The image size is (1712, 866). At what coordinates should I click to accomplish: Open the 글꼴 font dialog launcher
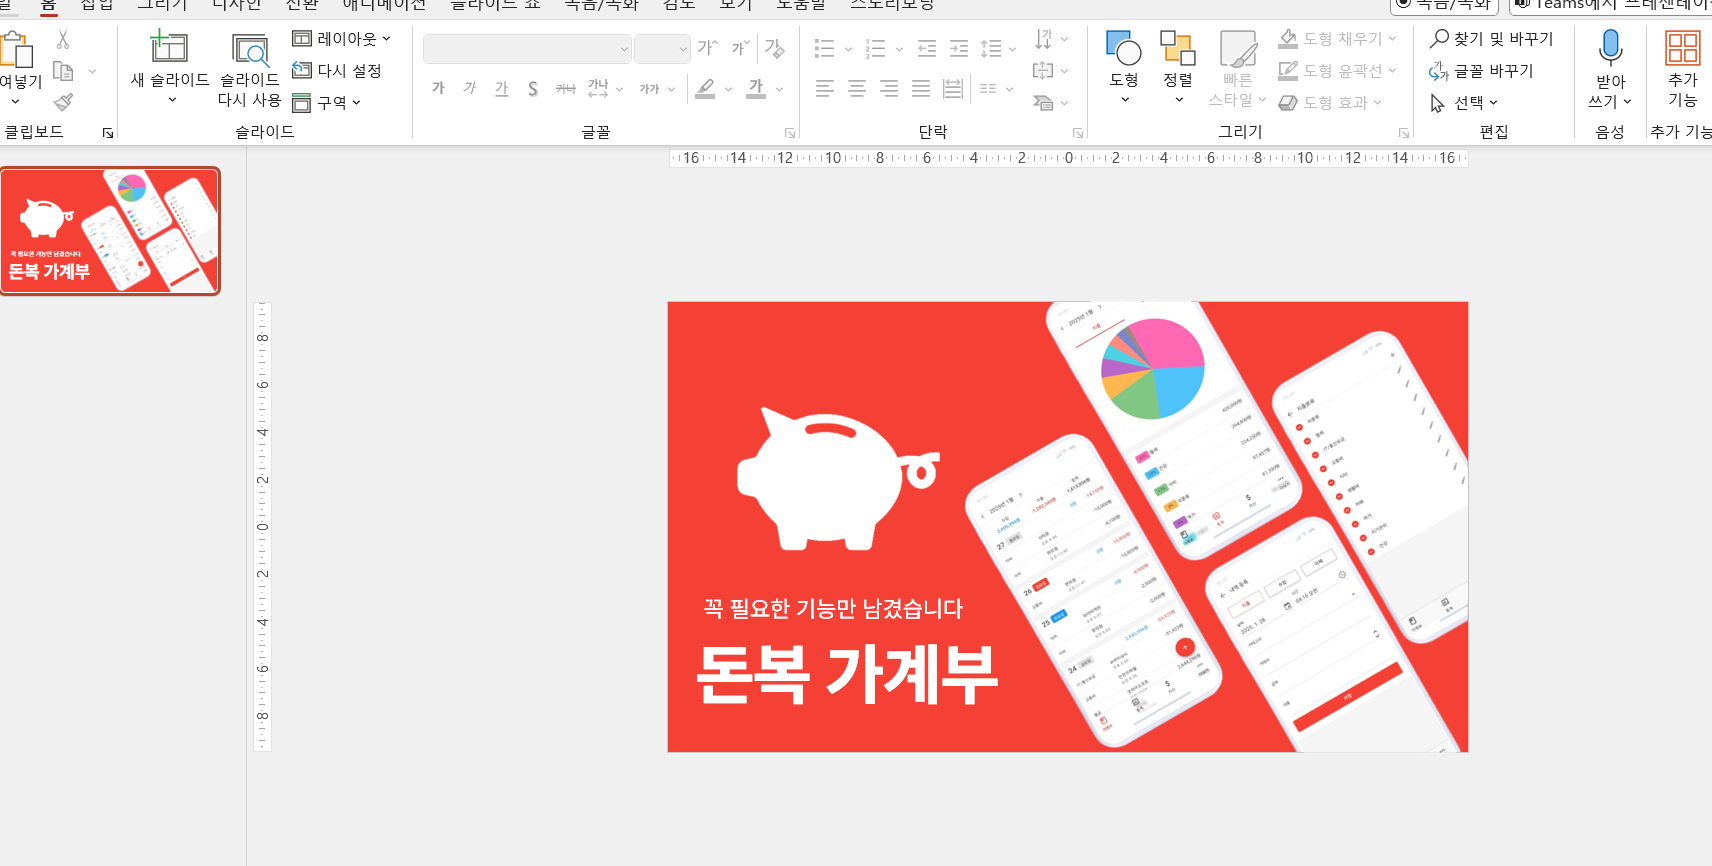coord(789,133)
